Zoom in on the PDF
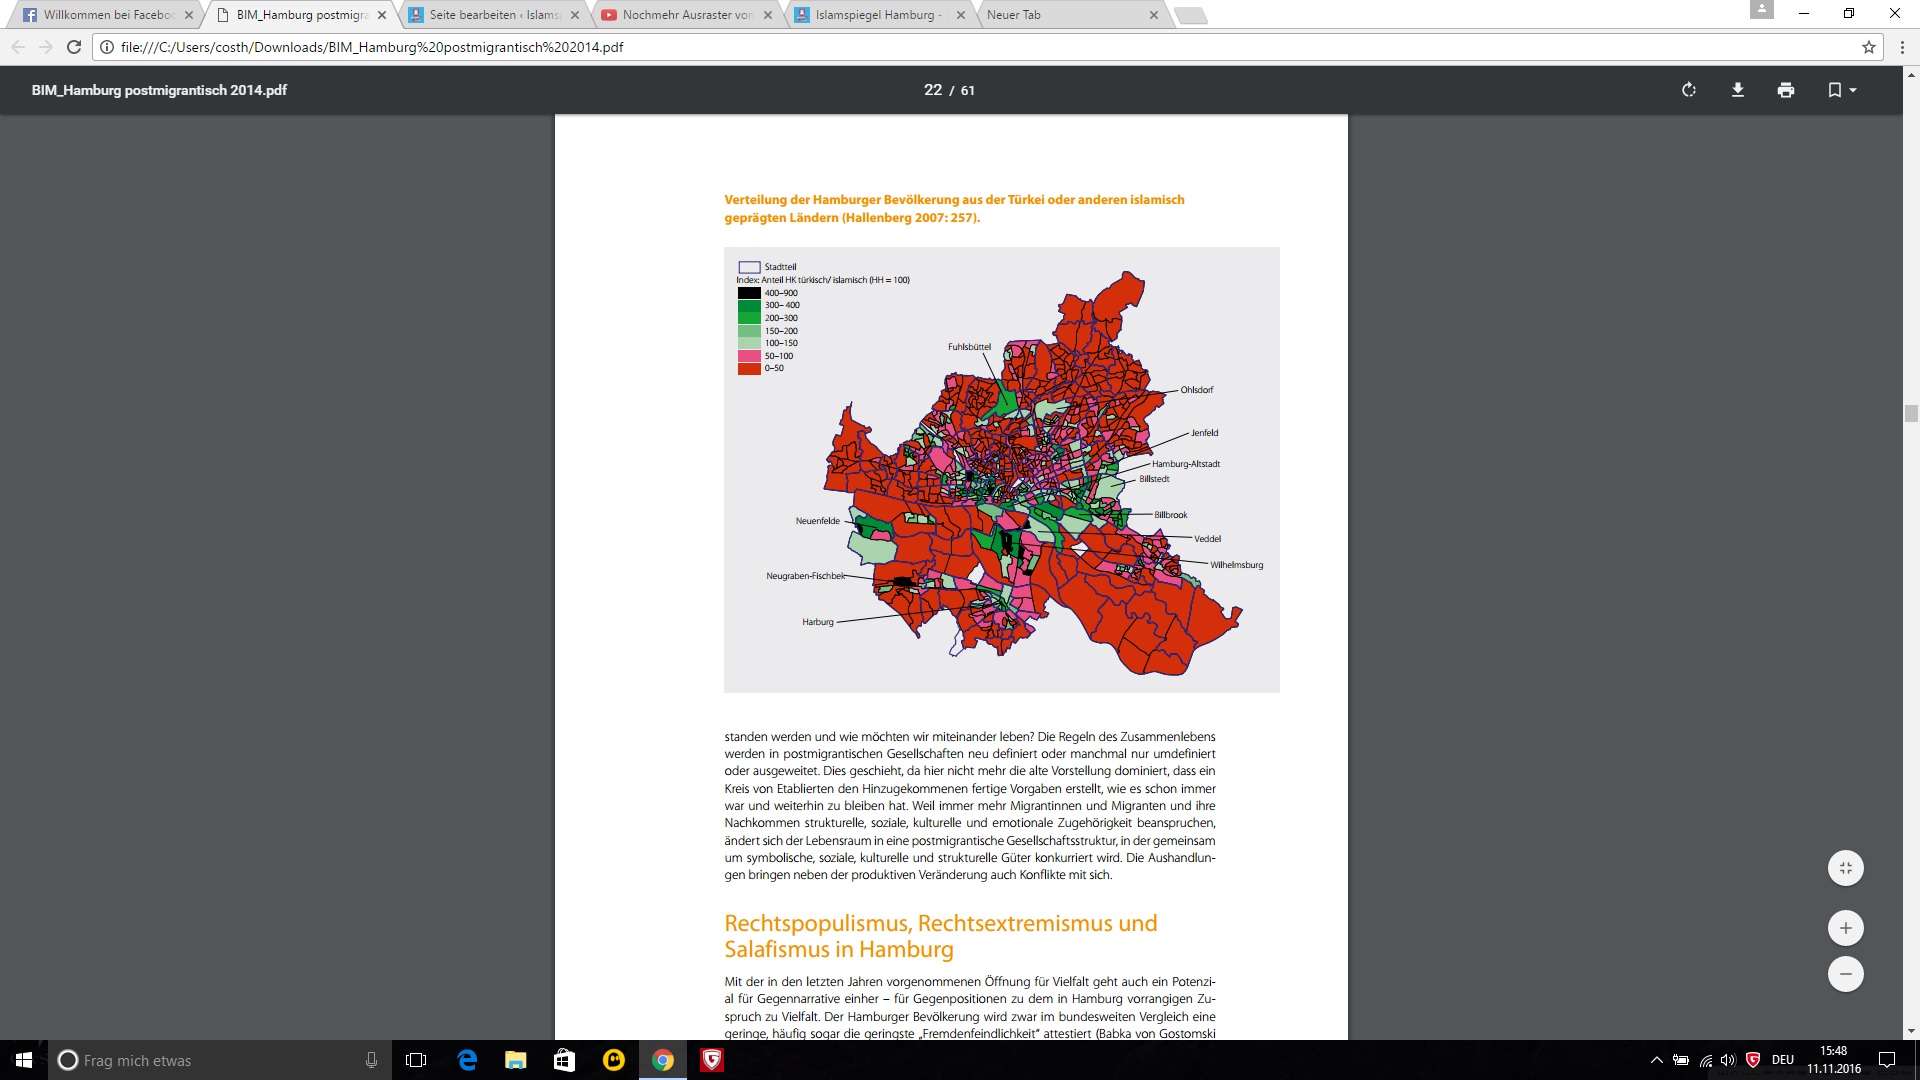The height and width of the screenshot is (1080, 1920). pos(1846,928)
